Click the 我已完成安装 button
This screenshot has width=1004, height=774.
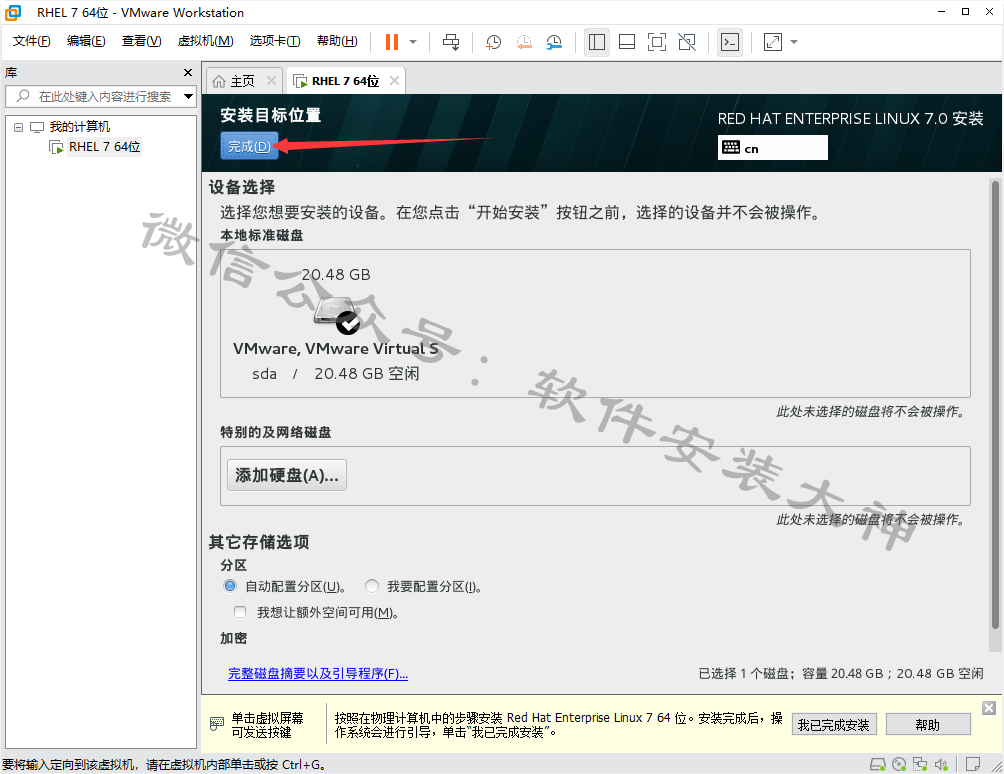834,725
